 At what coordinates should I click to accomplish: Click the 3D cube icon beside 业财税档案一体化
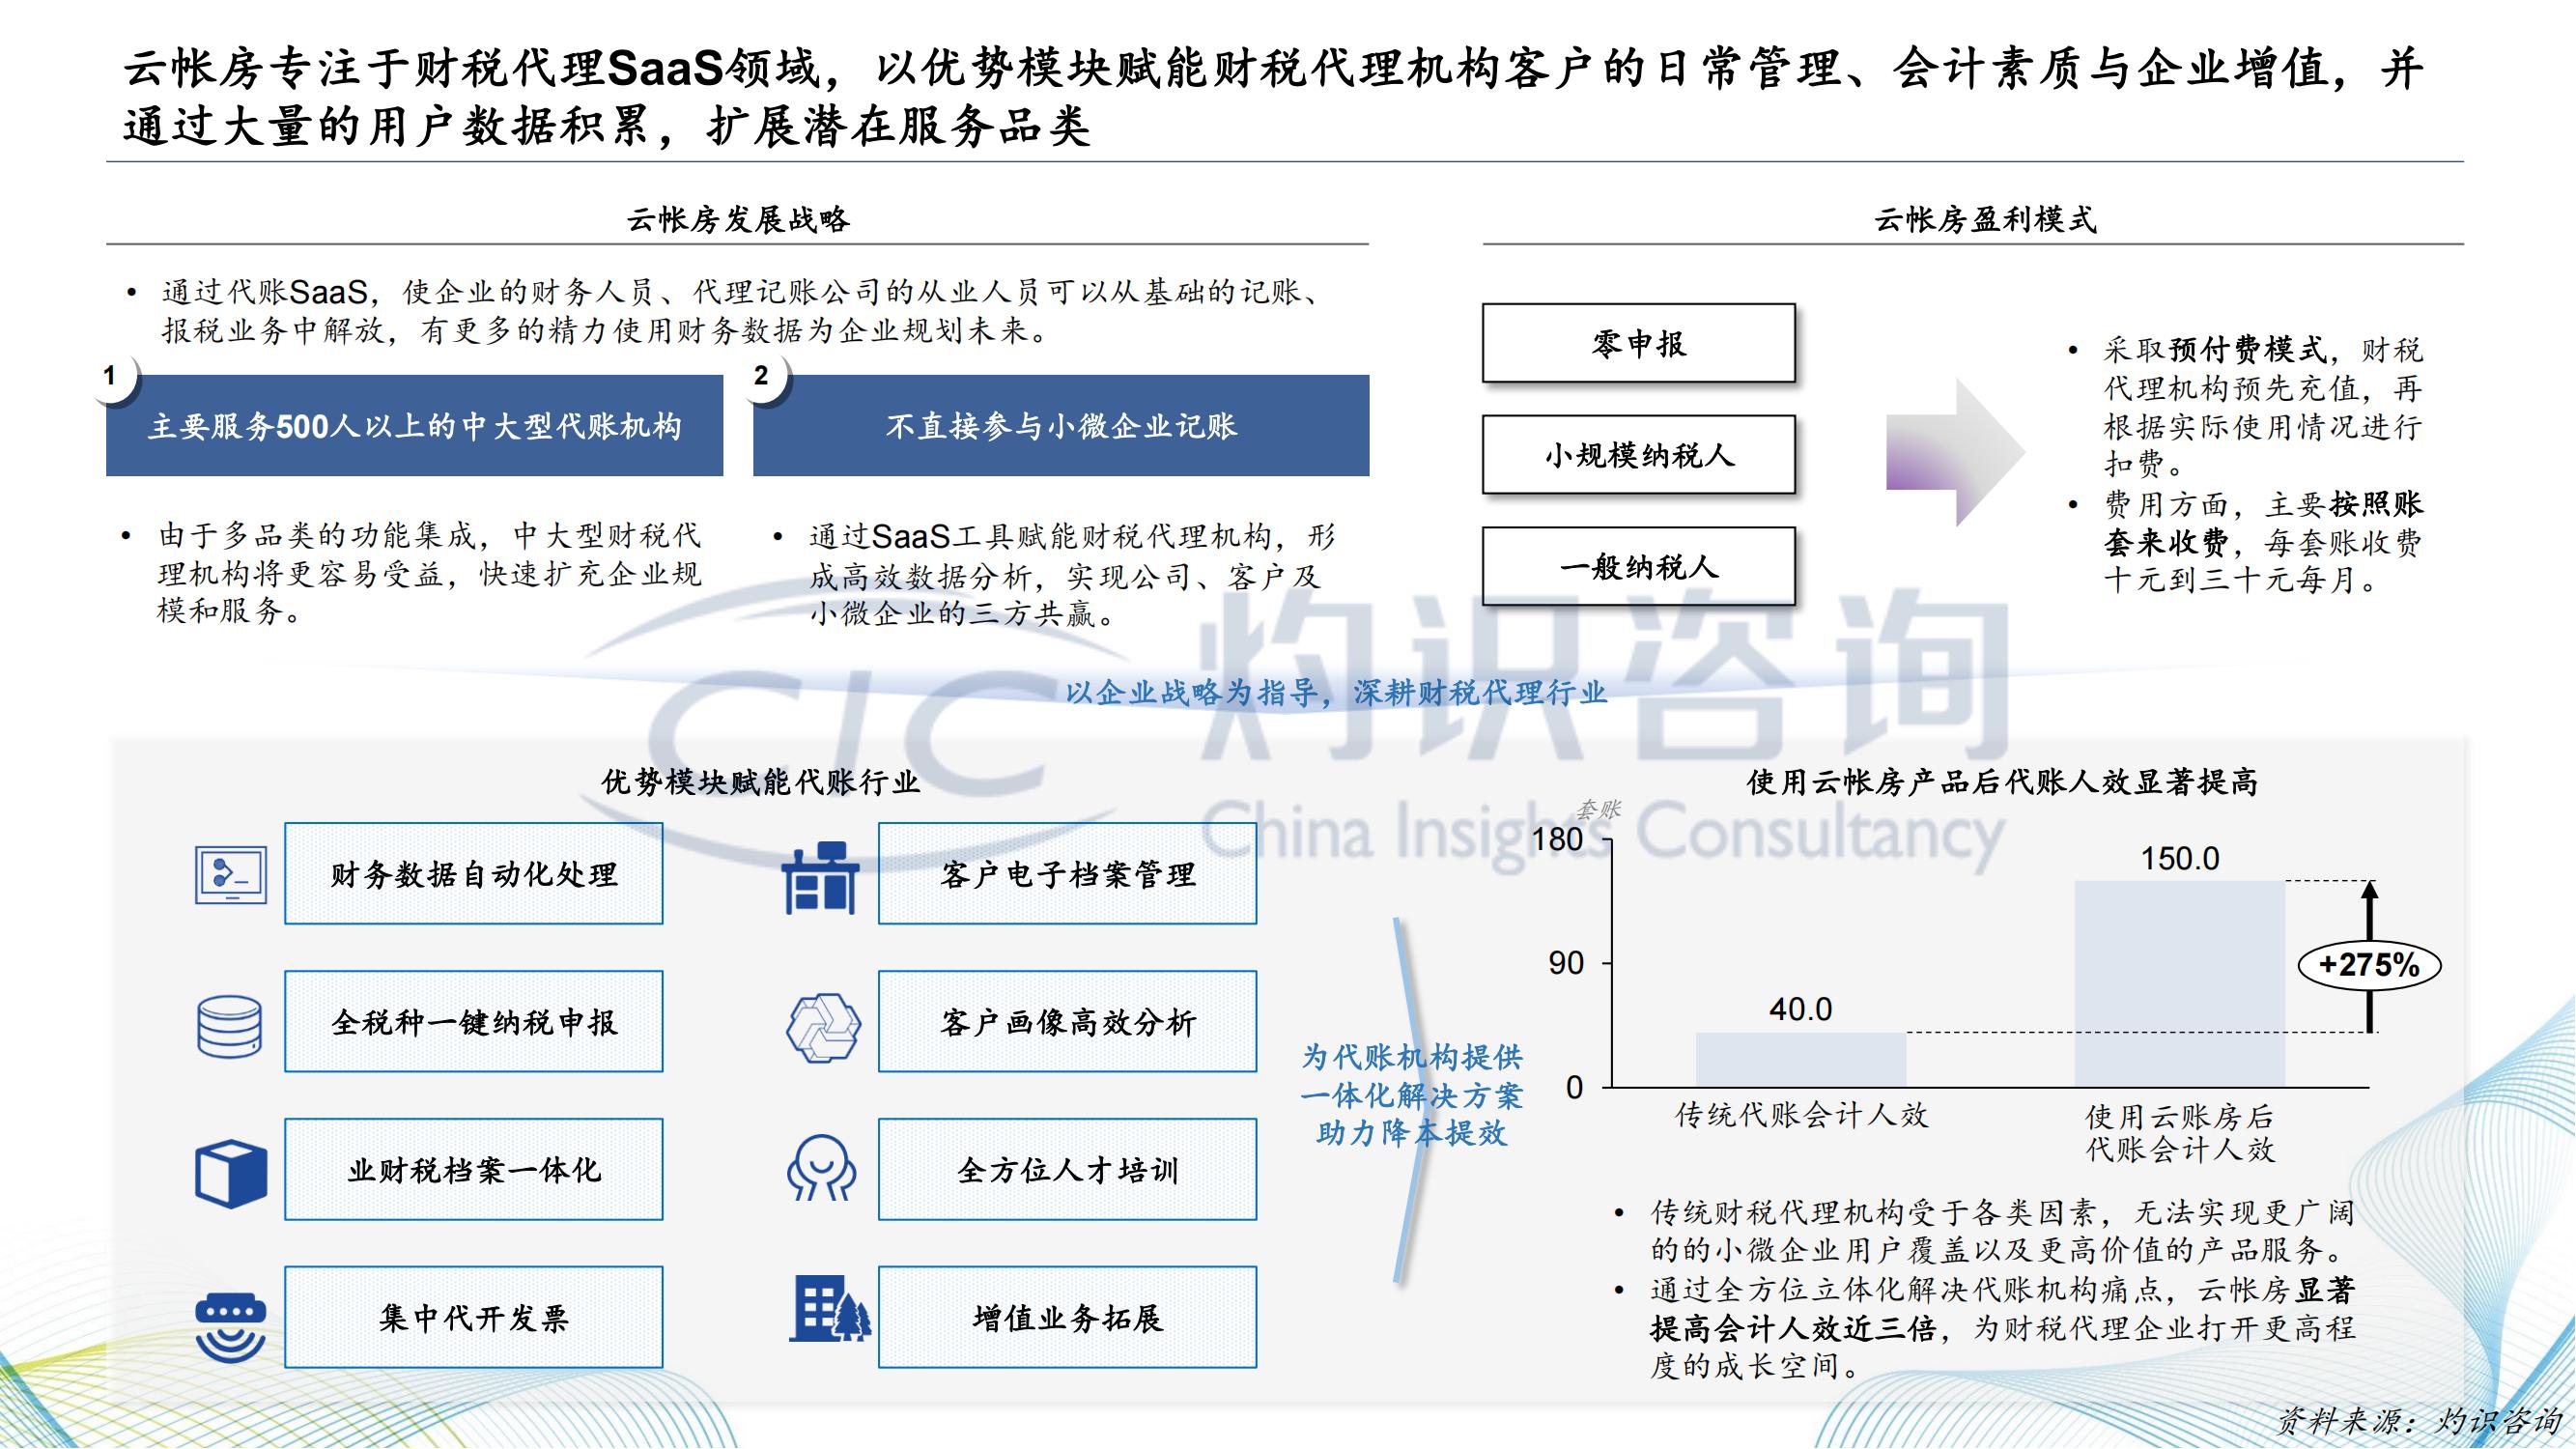[231, 1174]
